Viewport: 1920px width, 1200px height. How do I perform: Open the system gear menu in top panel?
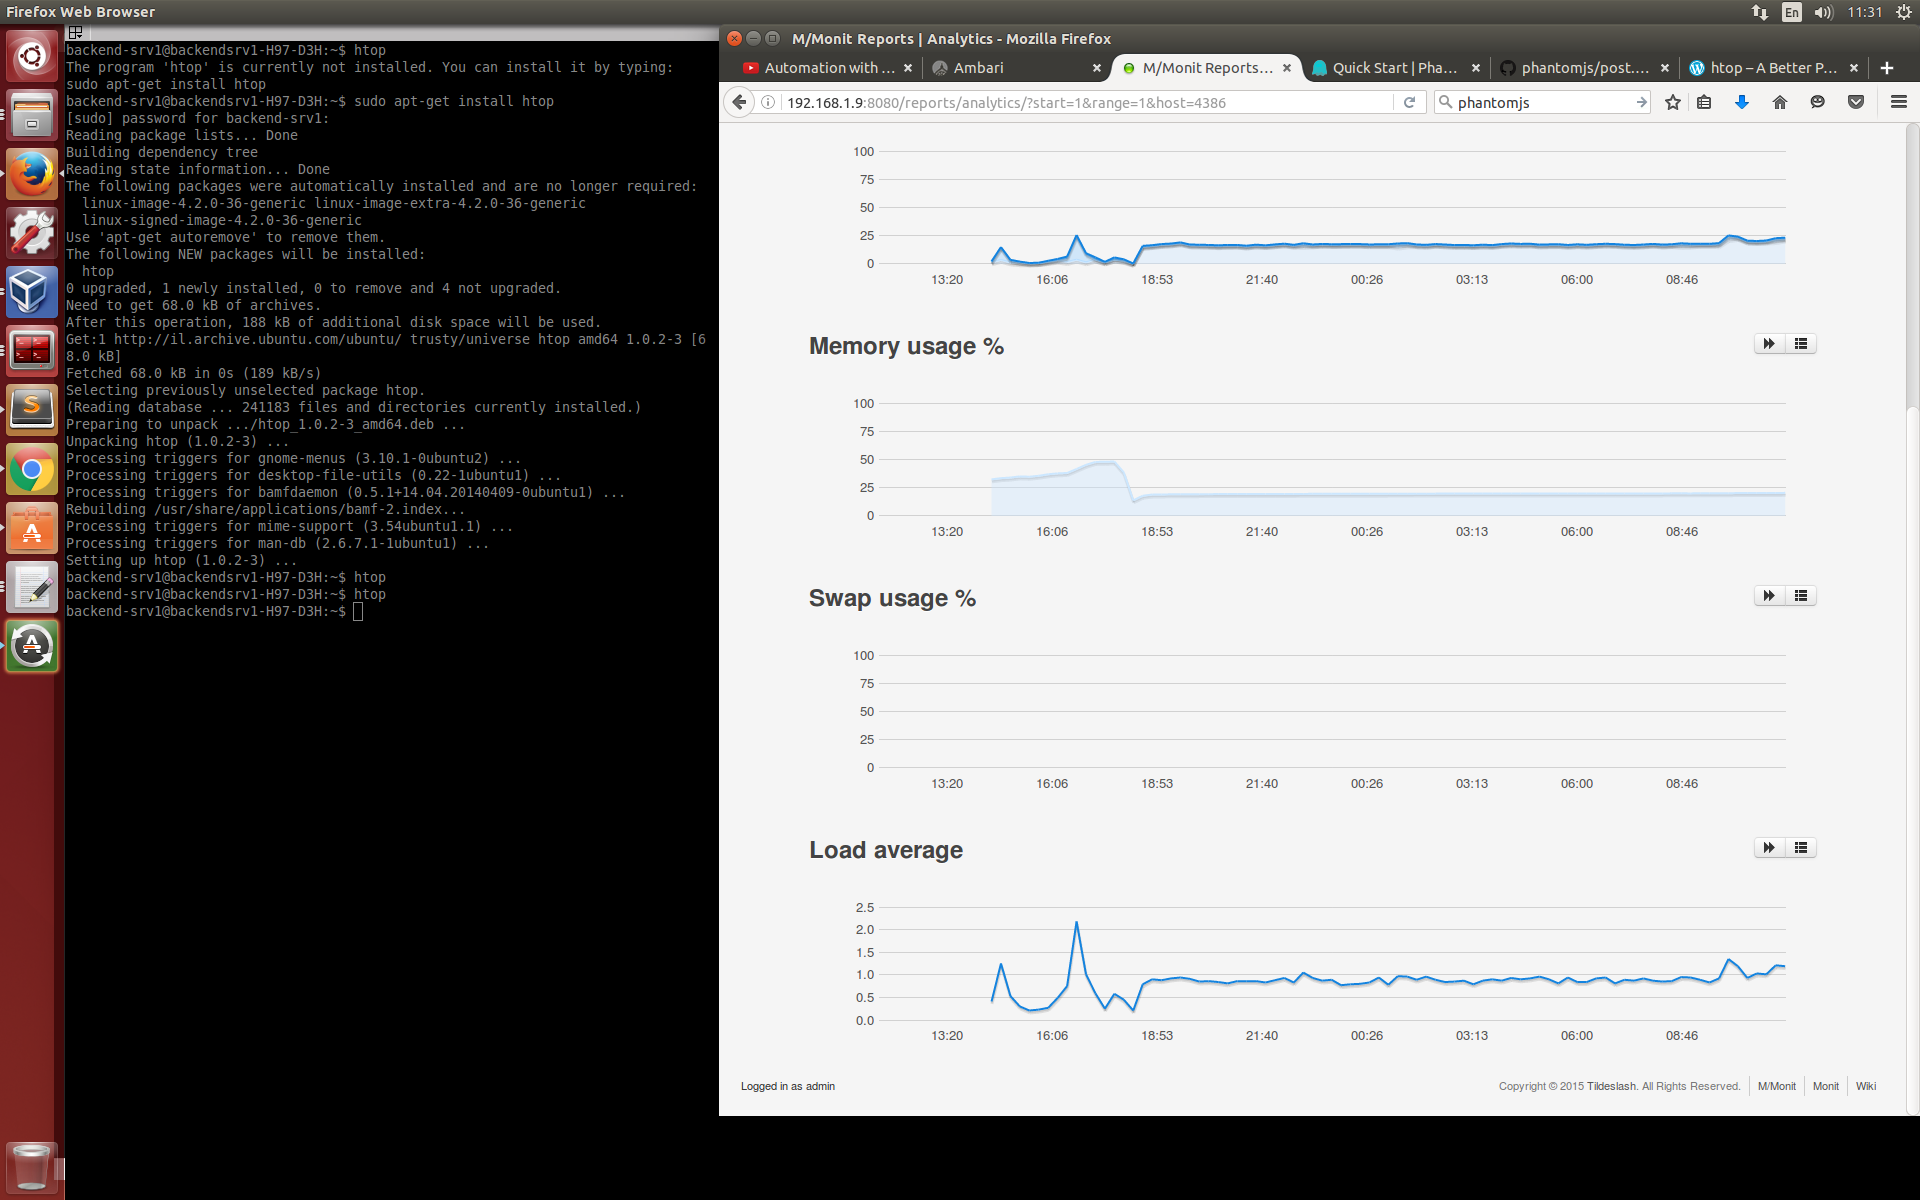(1903, 12)
